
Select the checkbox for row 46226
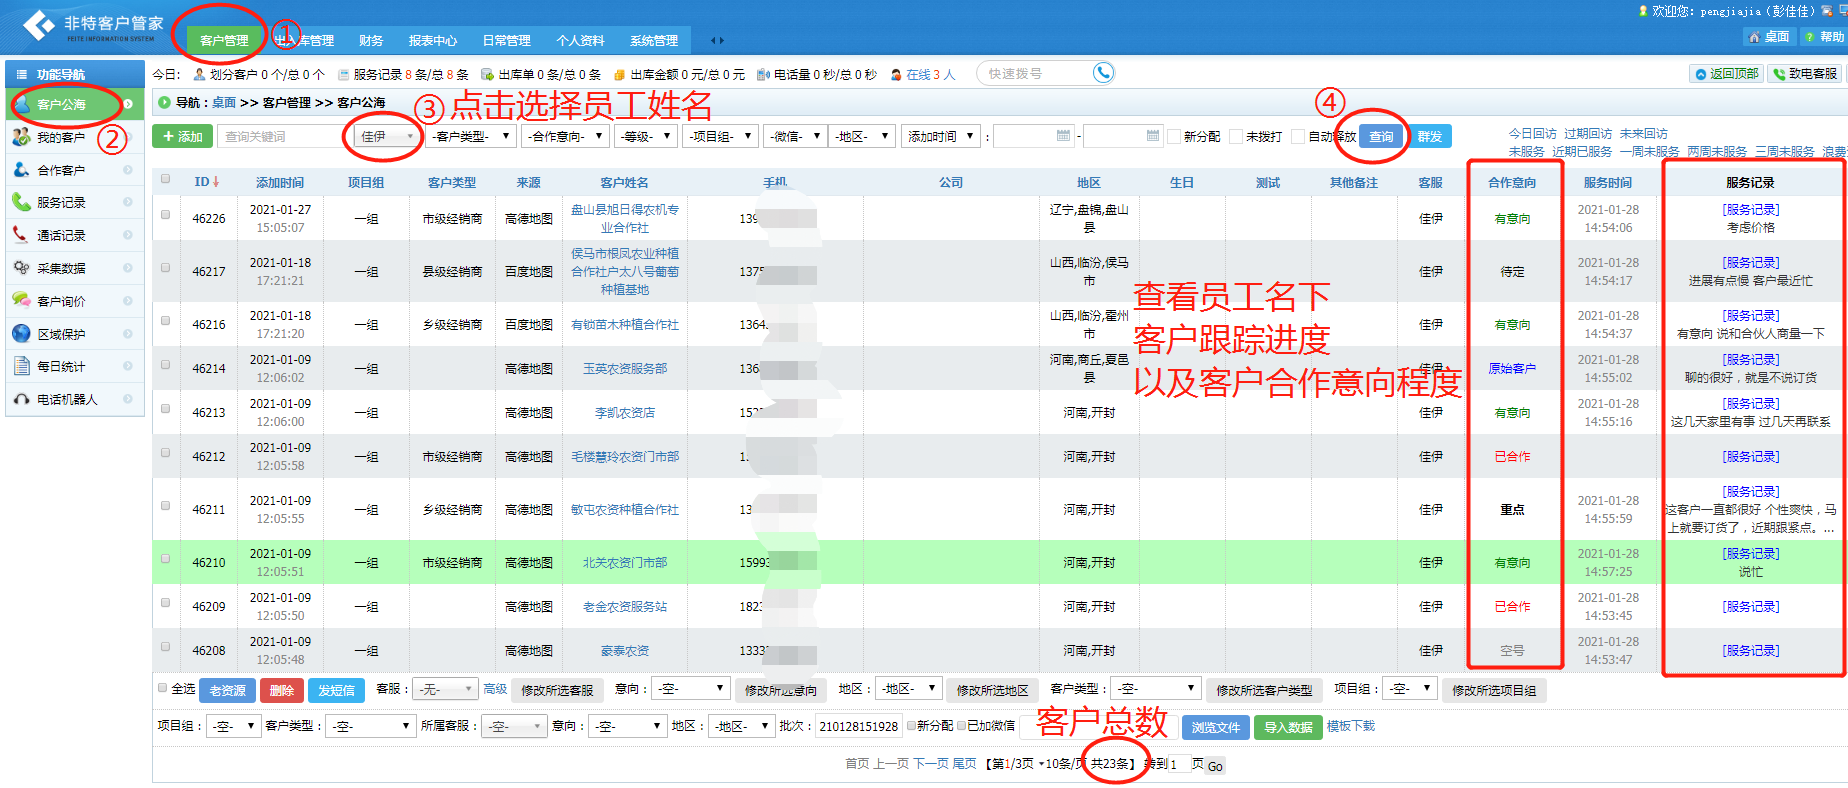165,214
